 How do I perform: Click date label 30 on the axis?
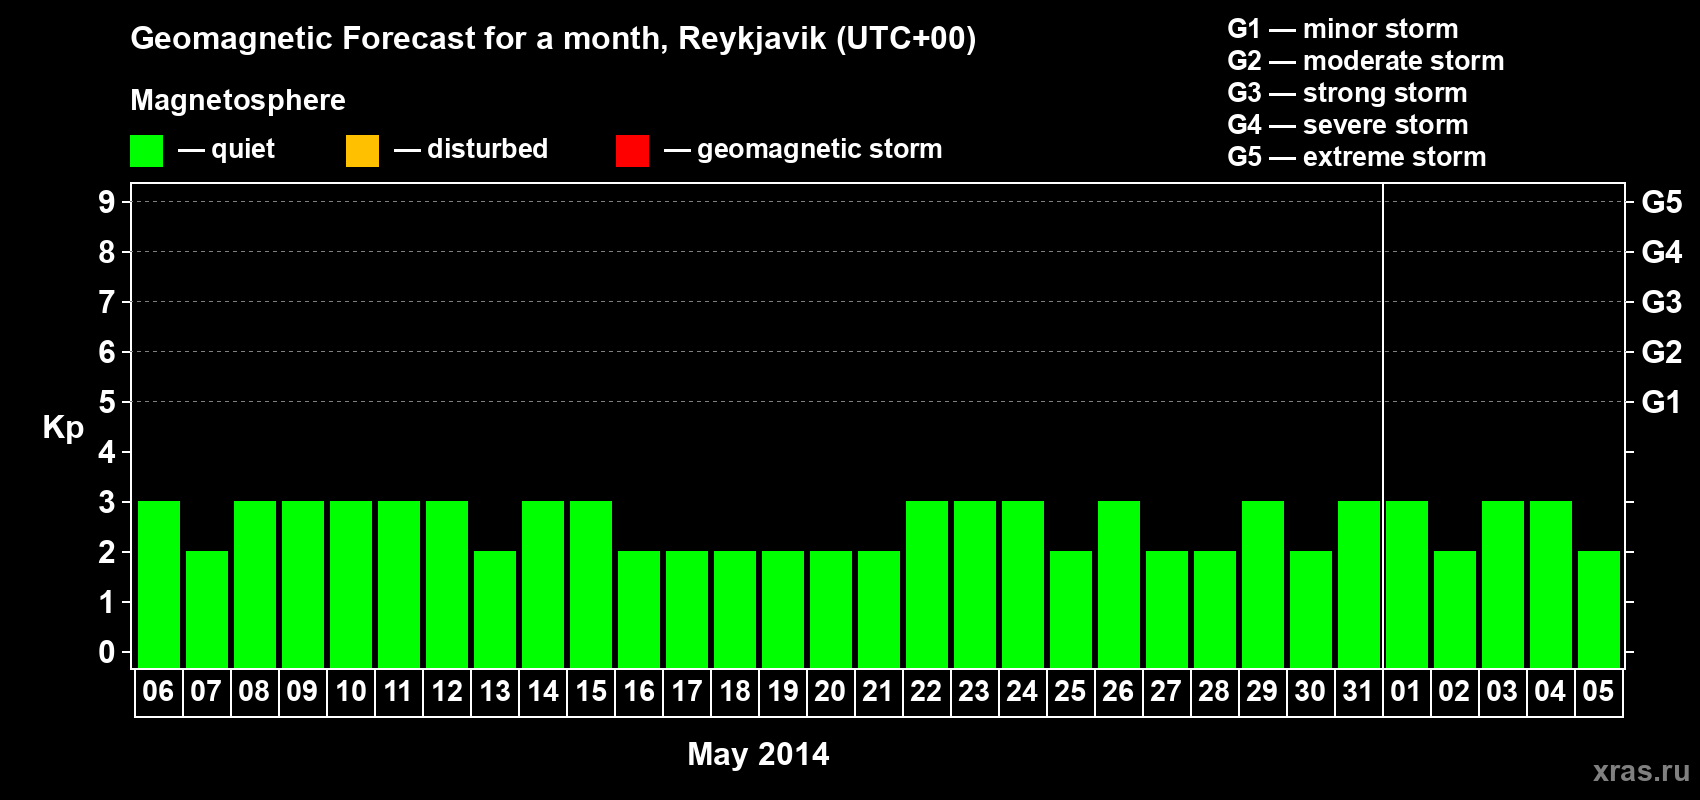tap(1310, 691)
